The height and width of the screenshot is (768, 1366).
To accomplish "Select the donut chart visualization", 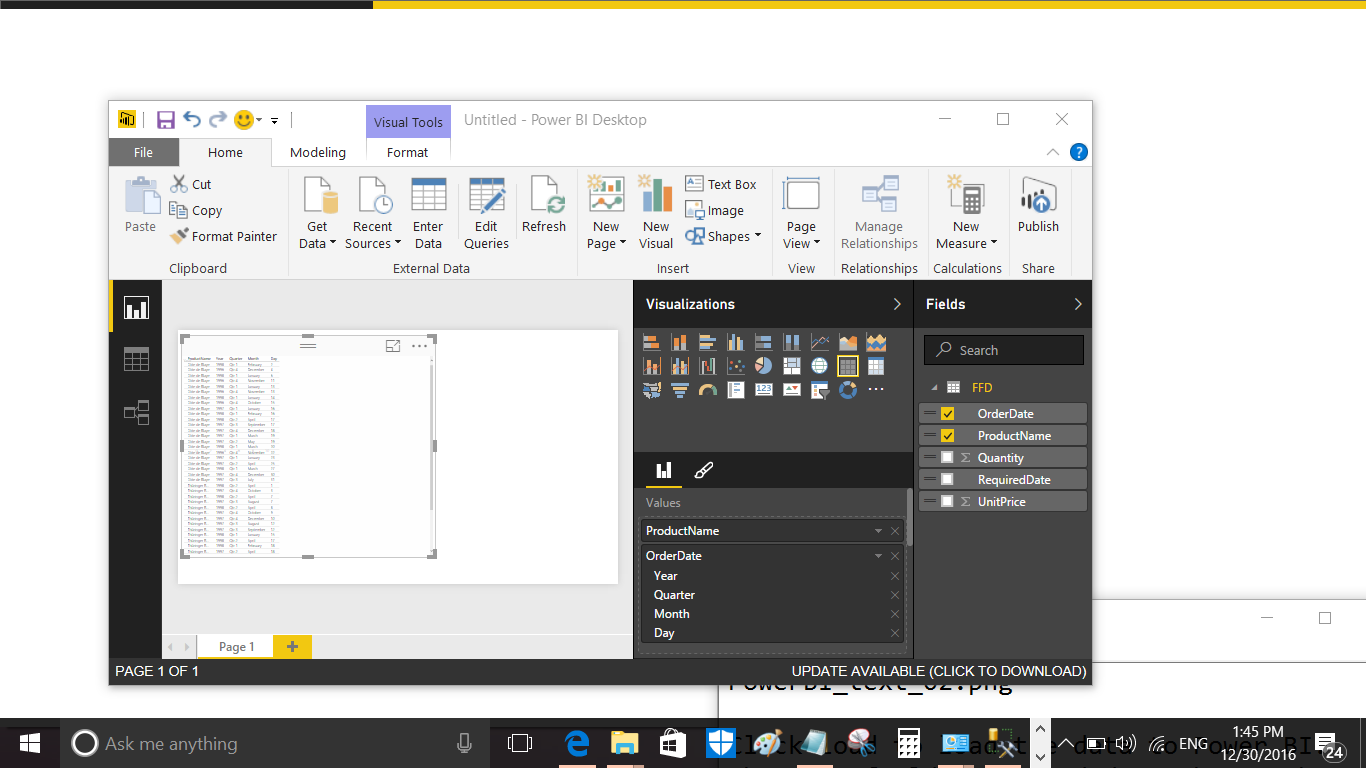I will coord(847,390).
